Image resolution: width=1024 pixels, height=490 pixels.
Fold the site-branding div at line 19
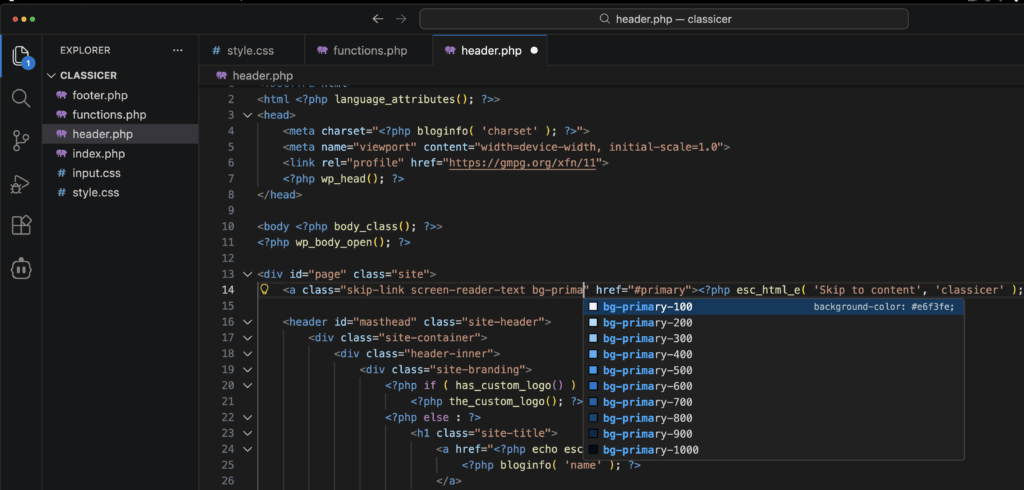pos(247,369)
